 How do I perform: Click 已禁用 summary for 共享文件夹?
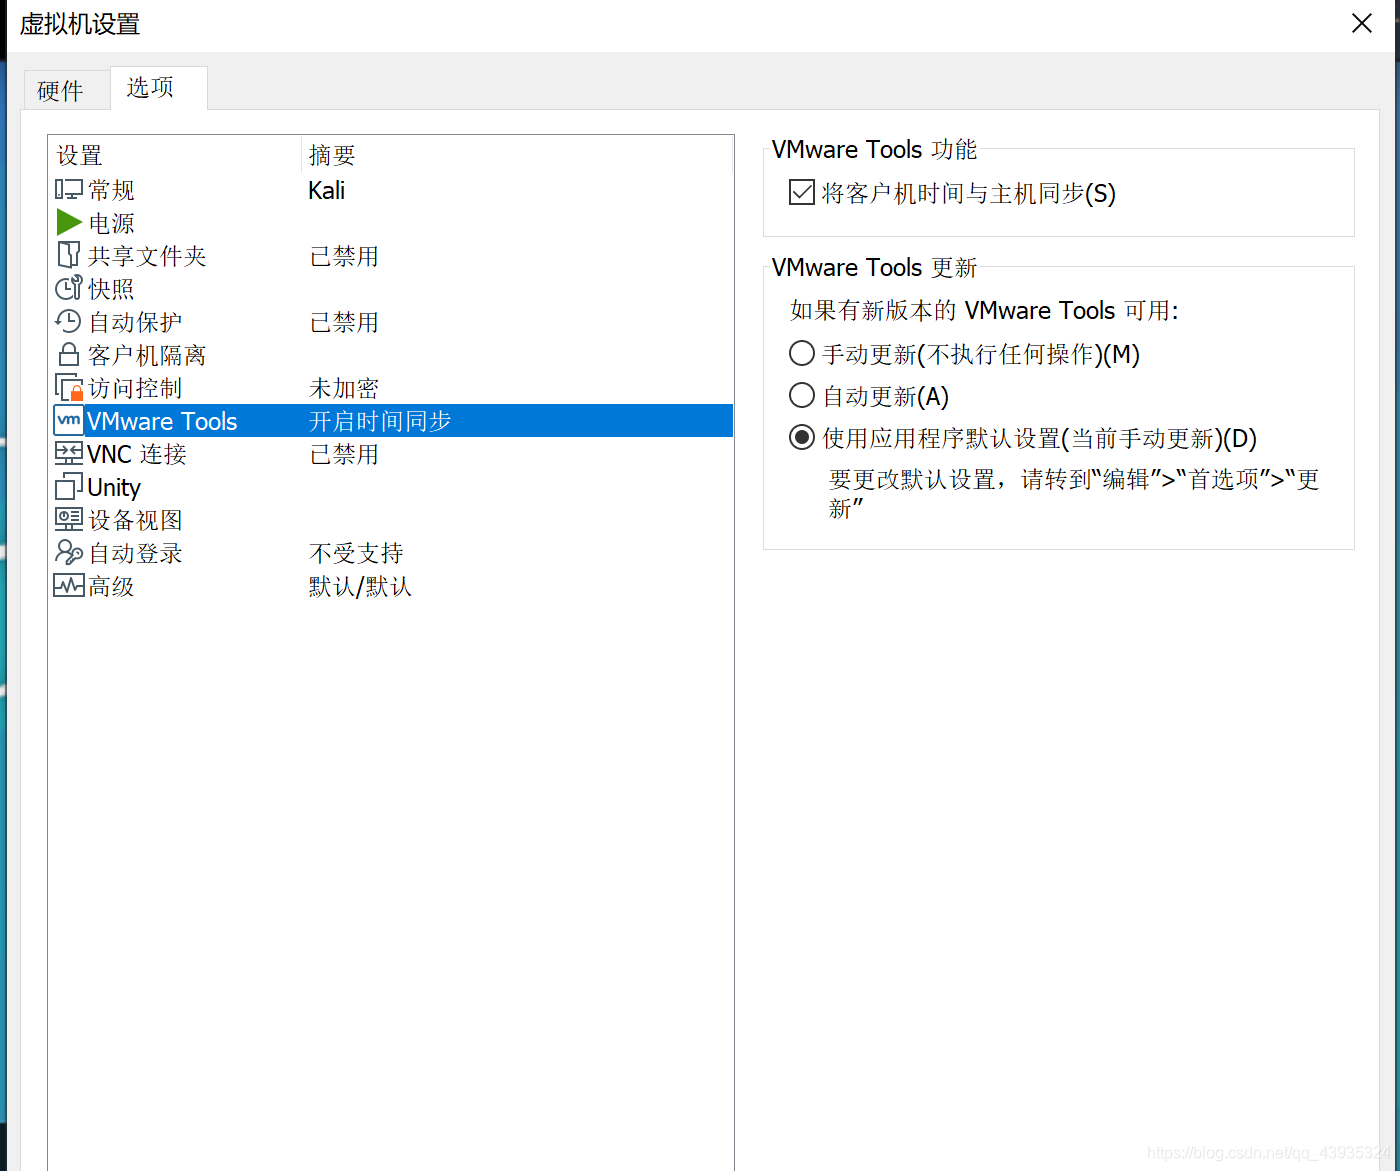coord(344,256)
